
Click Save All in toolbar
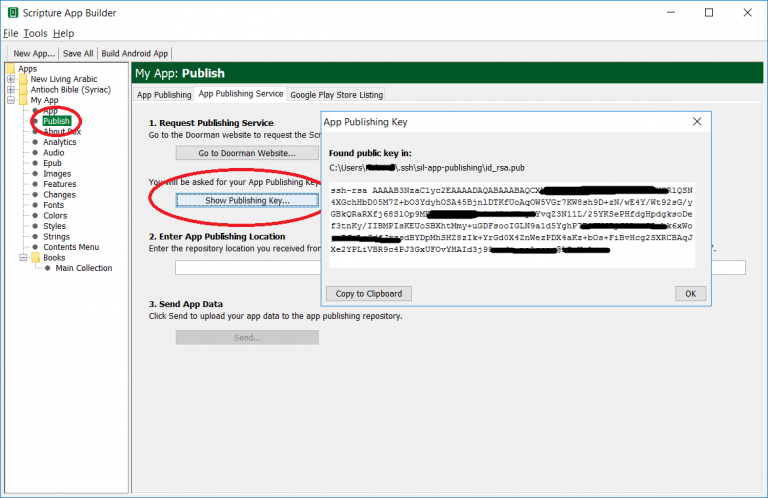[x=78, y=53]
